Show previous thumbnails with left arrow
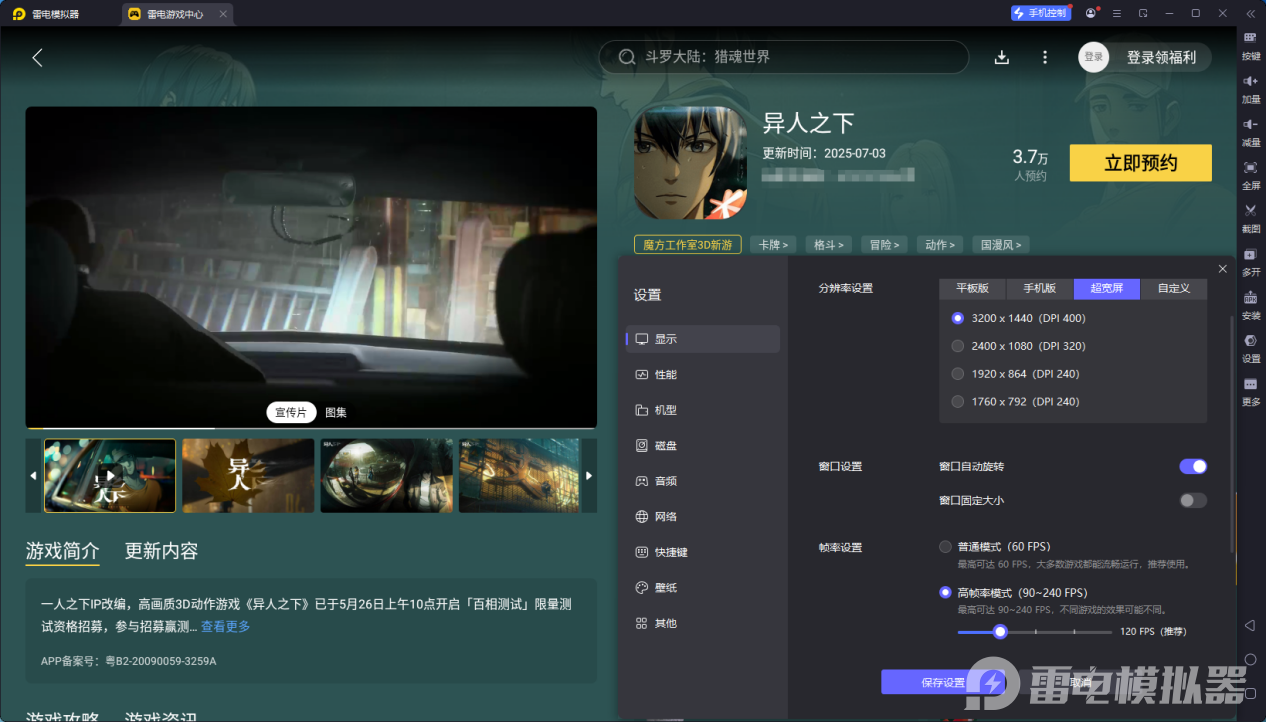The image size is (1266, 722). 33,476
